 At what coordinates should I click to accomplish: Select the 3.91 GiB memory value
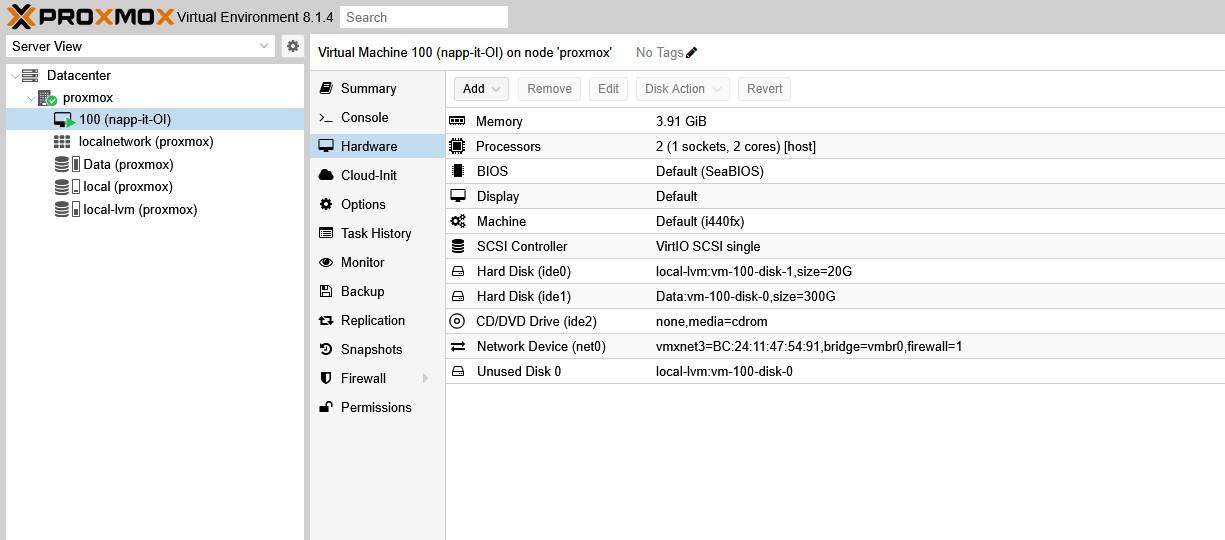(x=681, y=121)
